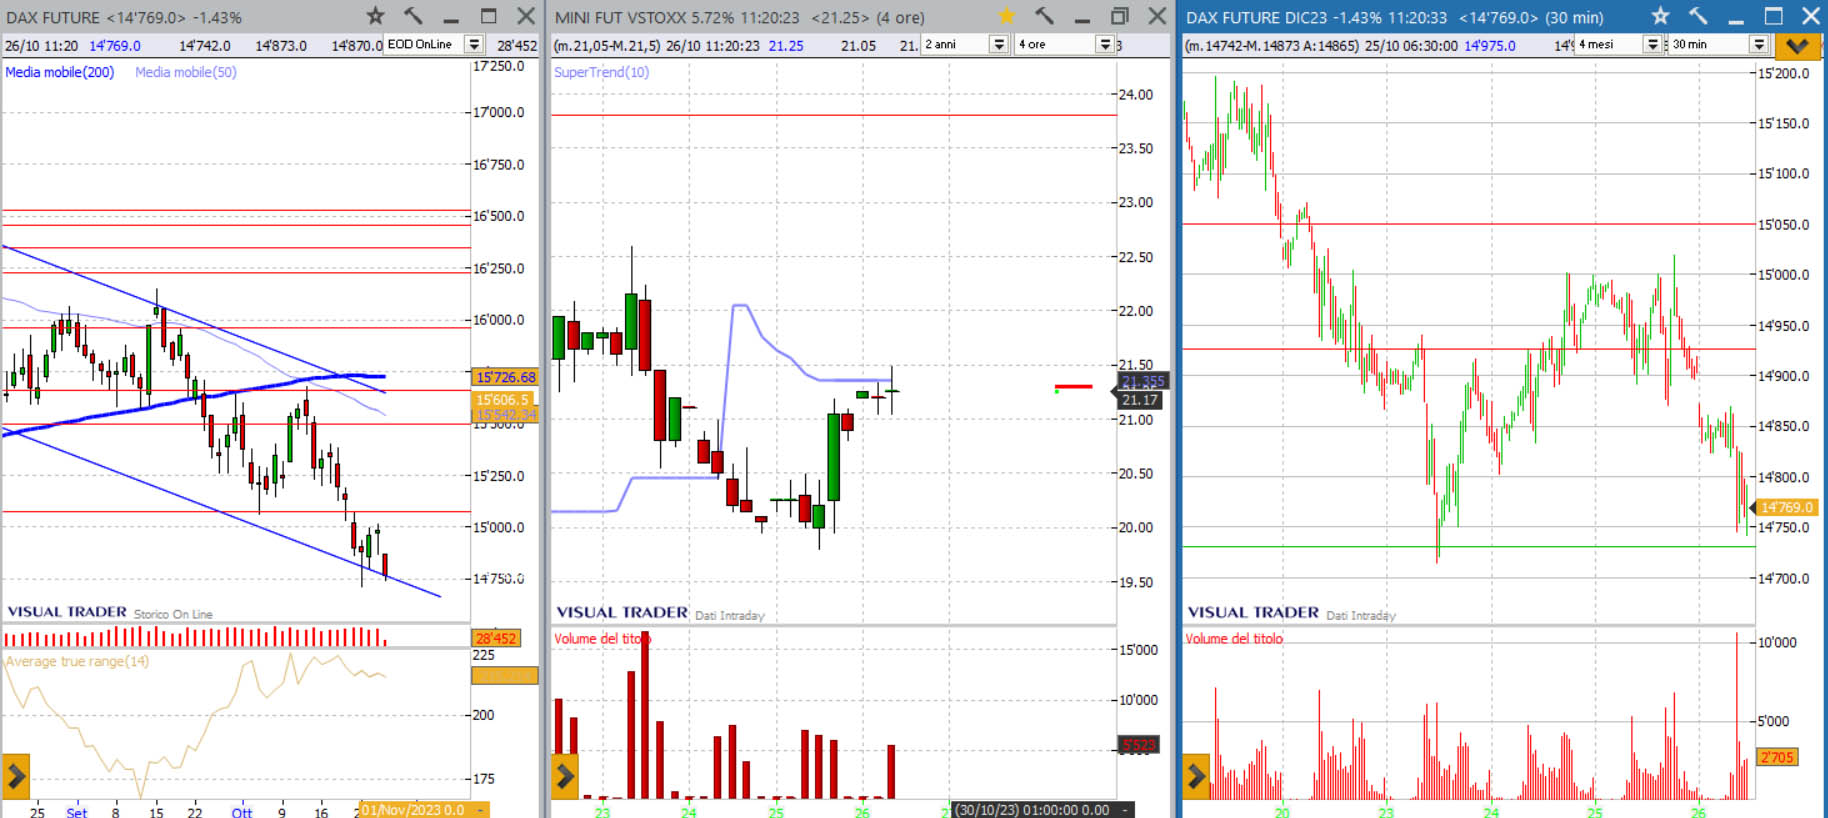Click the Average true range(14) indicator label
1828x818 pixels.
(x=77, y=661)
